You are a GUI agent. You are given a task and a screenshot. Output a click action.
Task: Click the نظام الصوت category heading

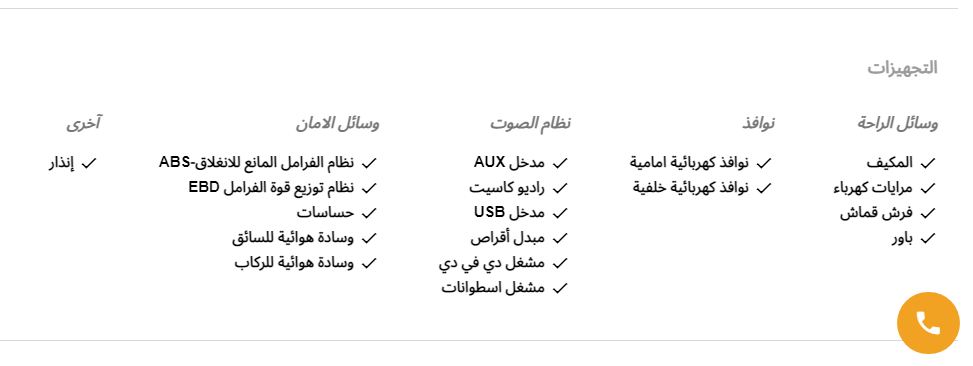tap(531, 123)
